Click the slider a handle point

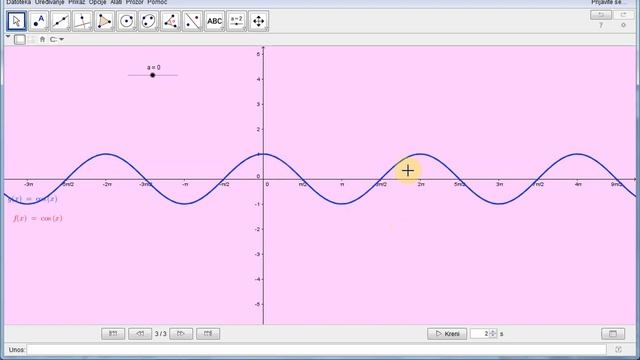(x=153, y=75)
